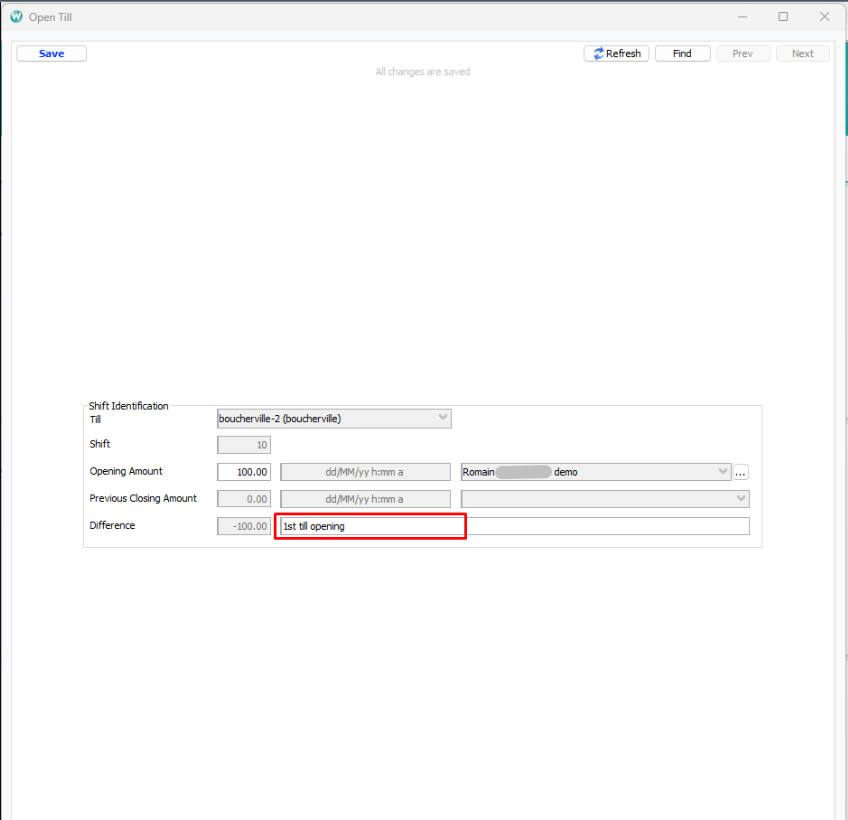Expand the Till dropdown showing boucherville-2
The image size is (848, 820).
coord(443,419)
